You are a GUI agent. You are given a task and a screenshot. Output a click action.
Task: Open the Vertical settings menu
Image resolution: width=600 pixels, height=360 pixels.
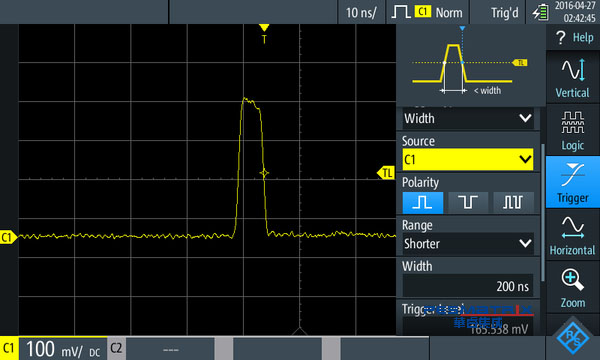(573, 77)
